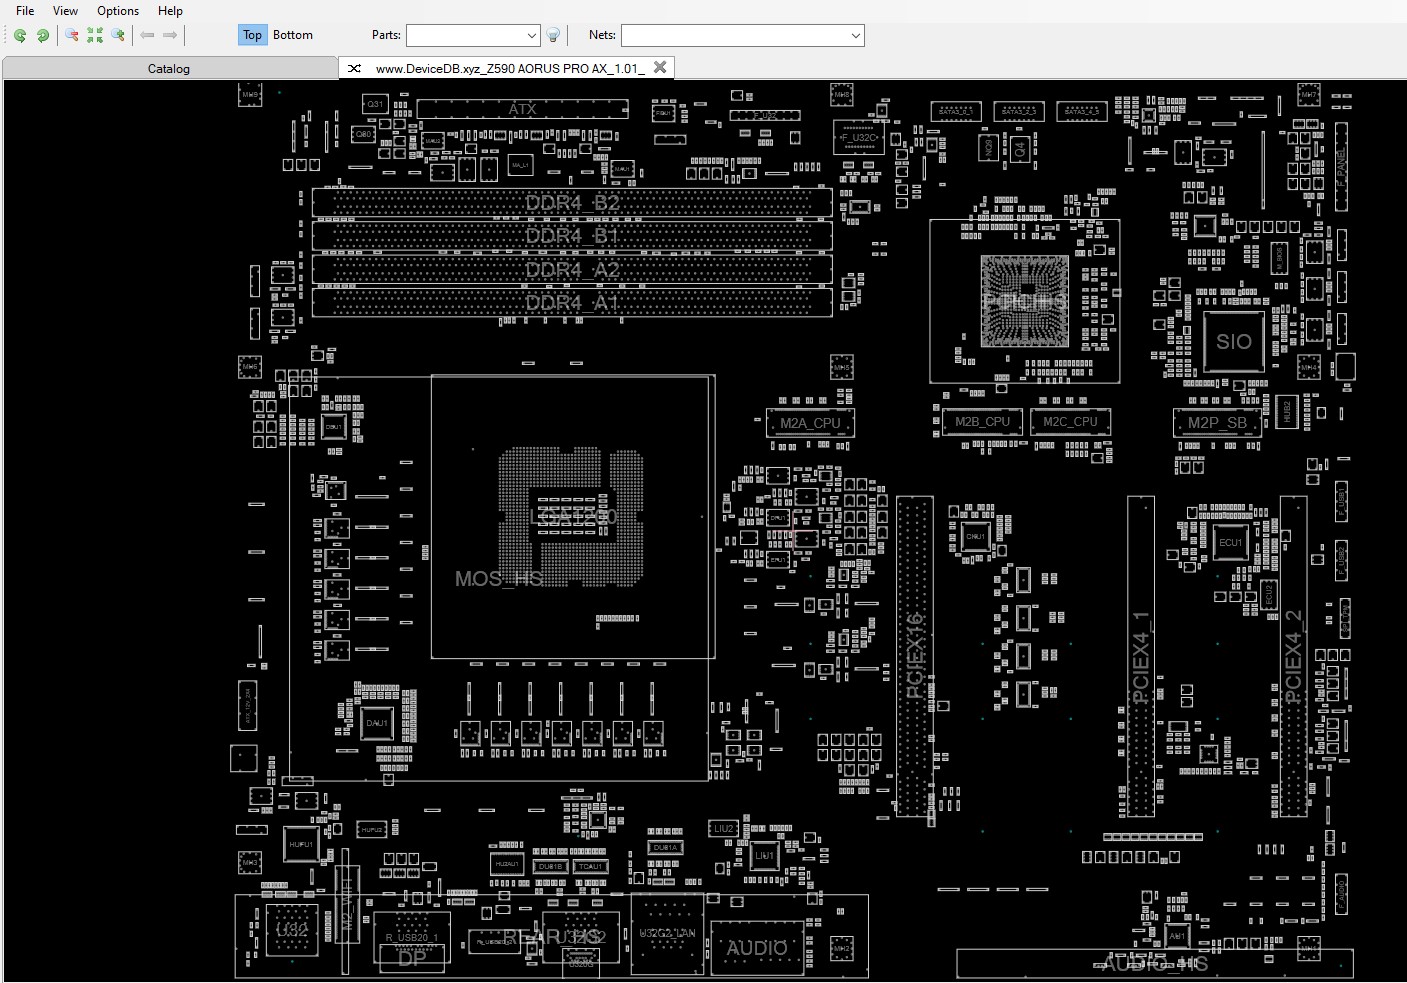Select the CPU socket pin grid
Screen dimensions: 1407x983
(572, 516)
